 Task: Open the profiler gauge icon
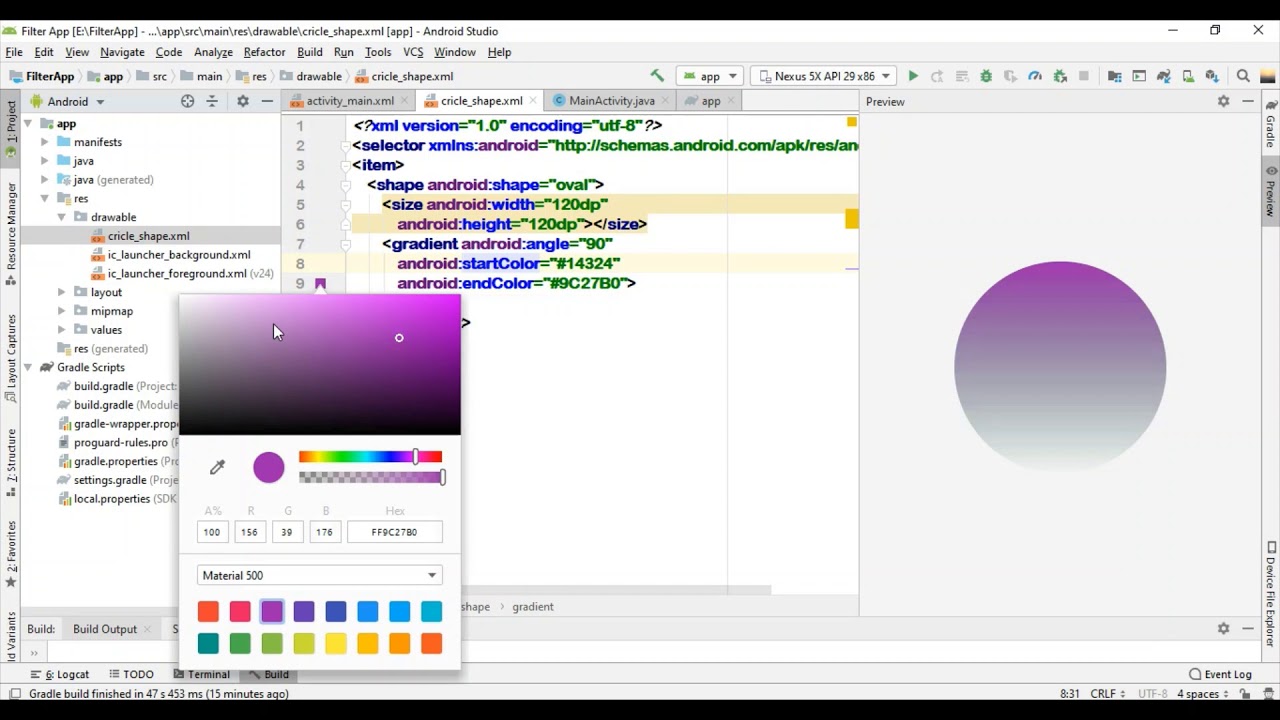coord(1035,76)
